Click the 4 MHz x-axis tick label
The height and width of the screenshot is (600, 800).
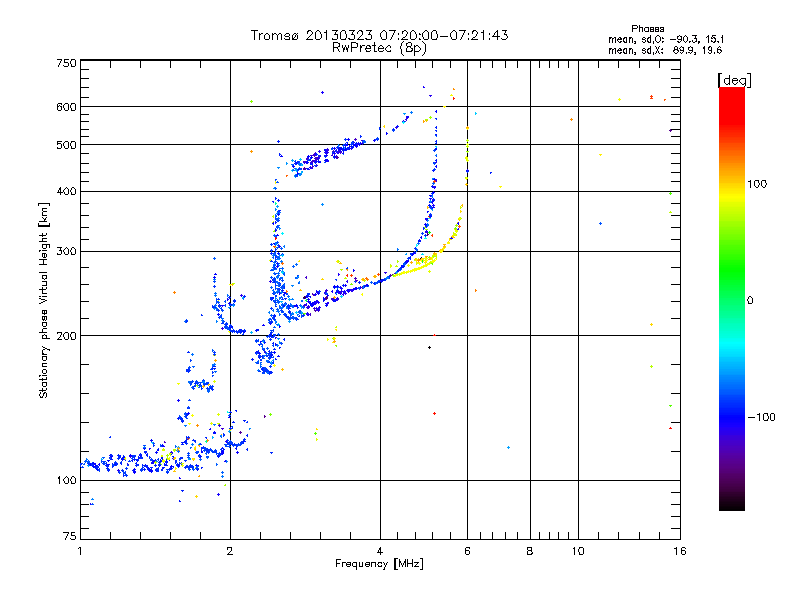(x=380, y=551)
